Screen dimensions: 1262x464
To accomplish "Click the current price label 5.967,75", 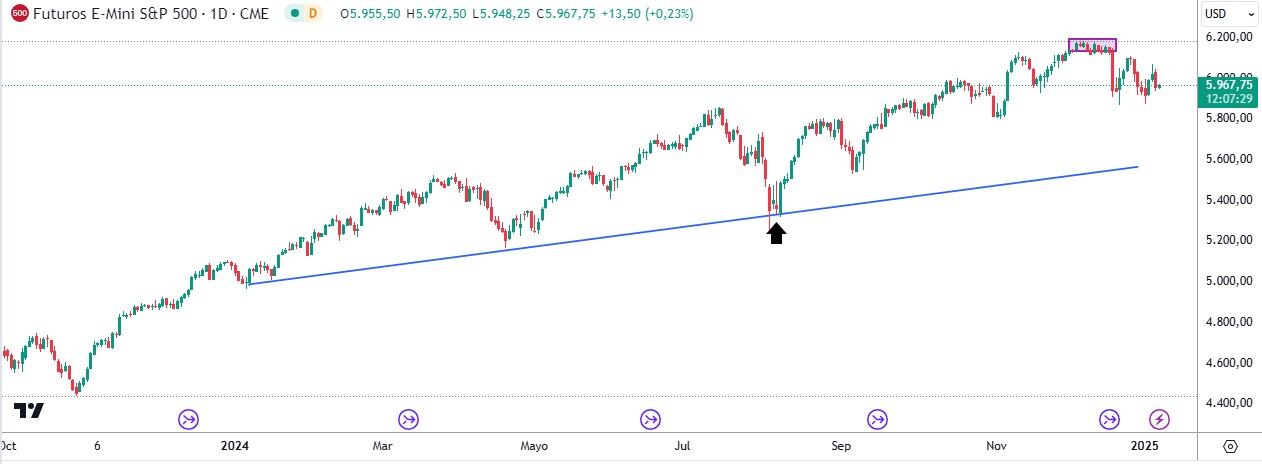I will pyautogui.click(x=1229, y=86).
